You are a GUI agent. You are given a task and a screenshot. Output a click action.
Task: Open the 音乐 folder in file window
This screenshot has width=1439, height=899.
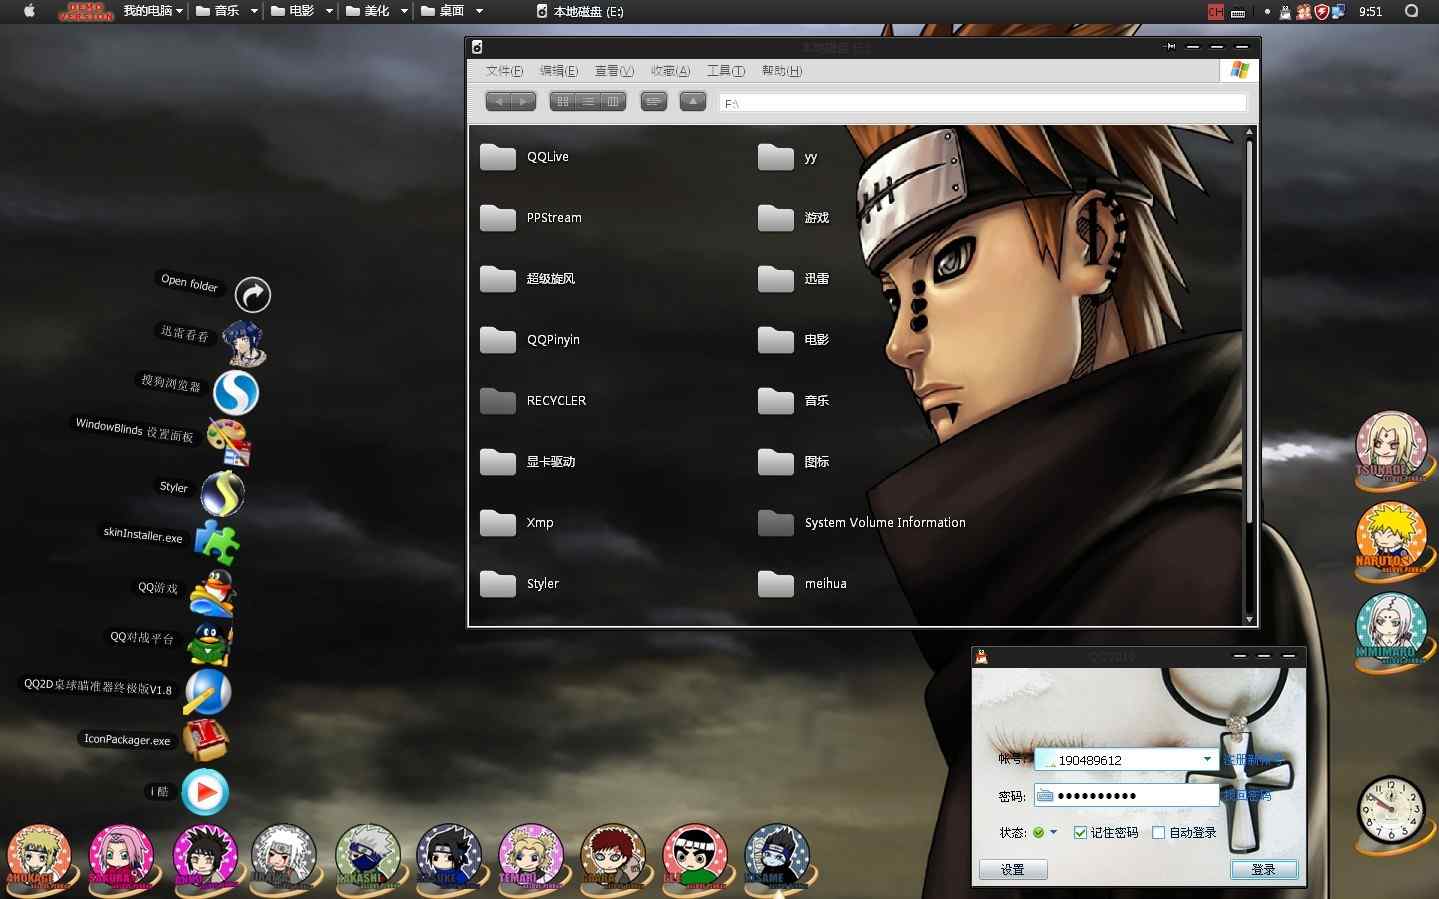(793, 401)
